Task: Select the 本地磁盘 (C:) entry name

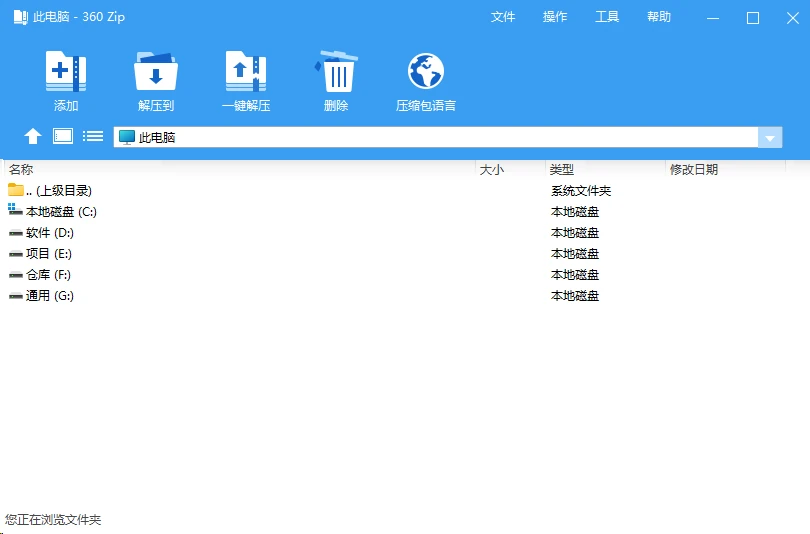Action: click(x=61, y=212)
